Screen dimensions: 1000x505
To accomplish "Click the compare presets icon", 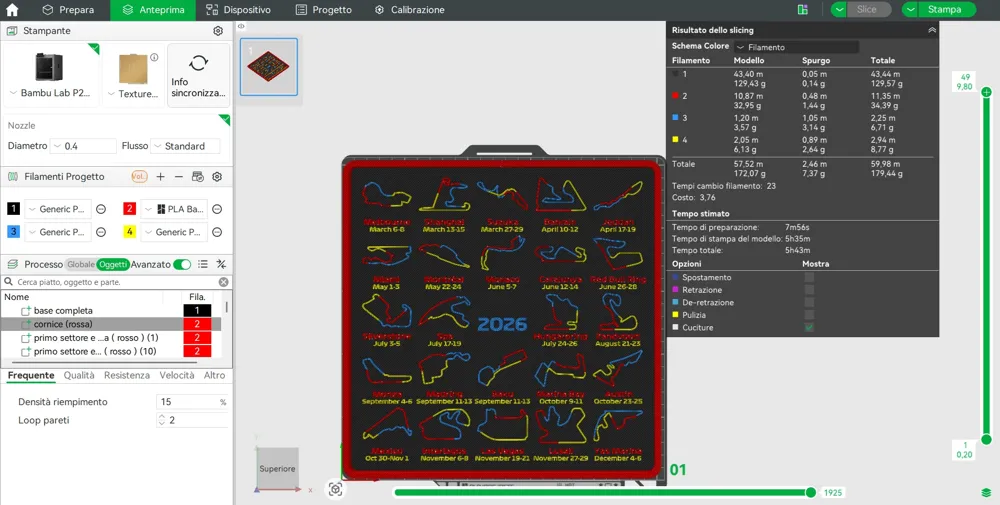I will coord(221,264).
